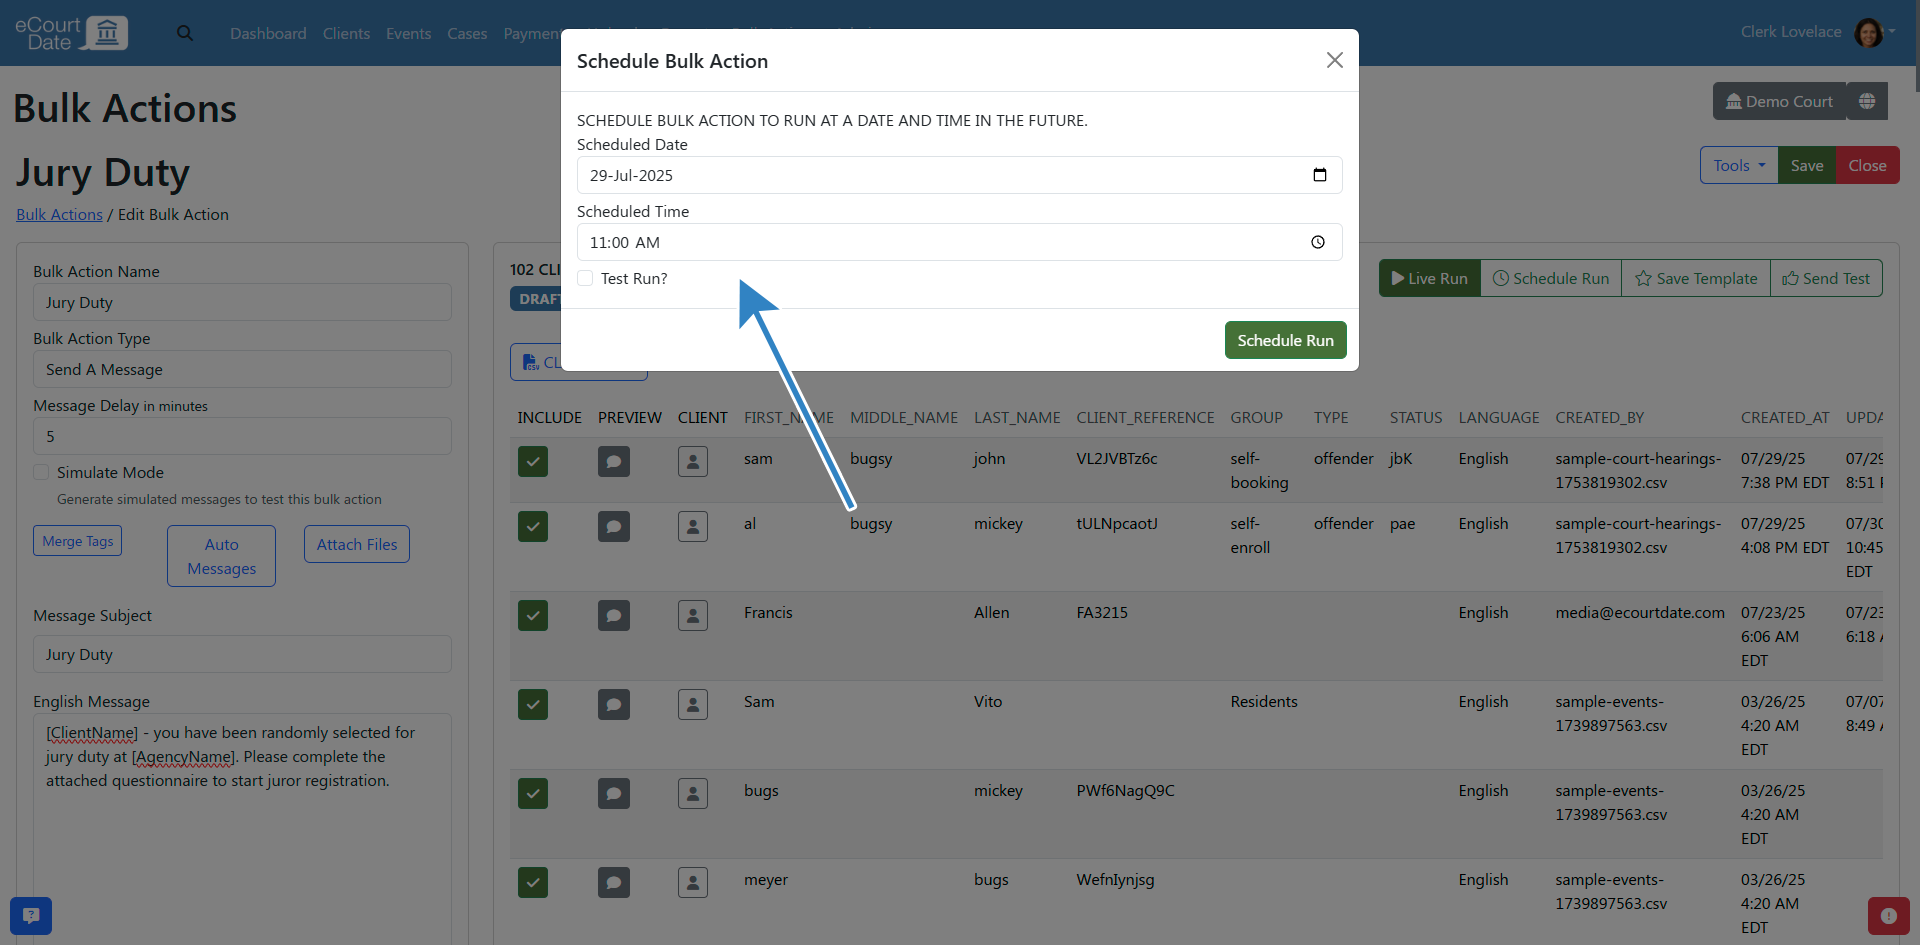Viewport: 1920px width, 945px height.
Task: Click the green Save button
Action: 1807,165
